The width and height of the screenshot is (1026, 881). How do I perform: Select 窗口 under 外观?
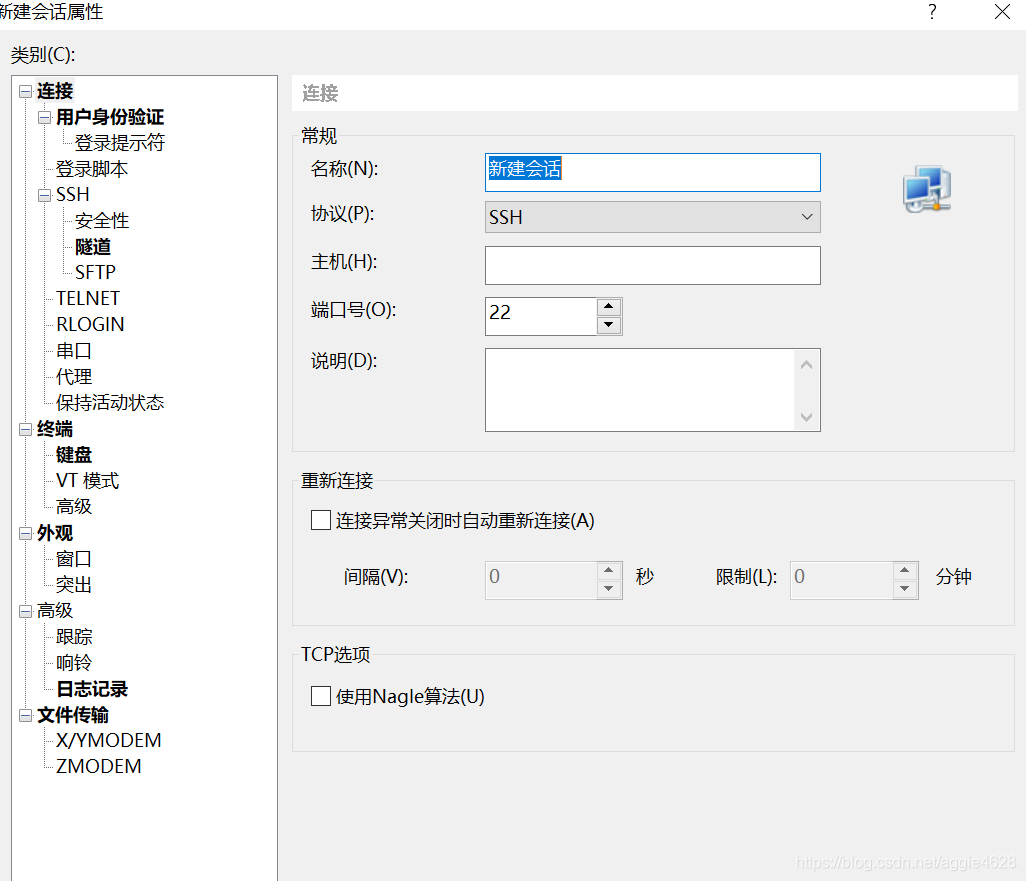point(73,559)
